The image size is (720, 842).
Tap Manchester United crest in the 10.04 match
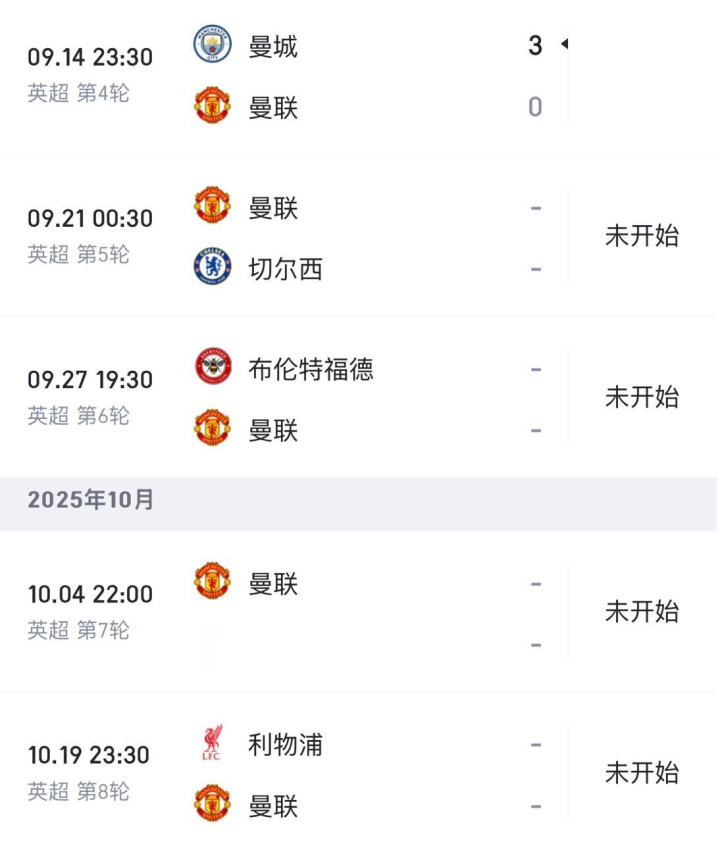coord(212,582)
